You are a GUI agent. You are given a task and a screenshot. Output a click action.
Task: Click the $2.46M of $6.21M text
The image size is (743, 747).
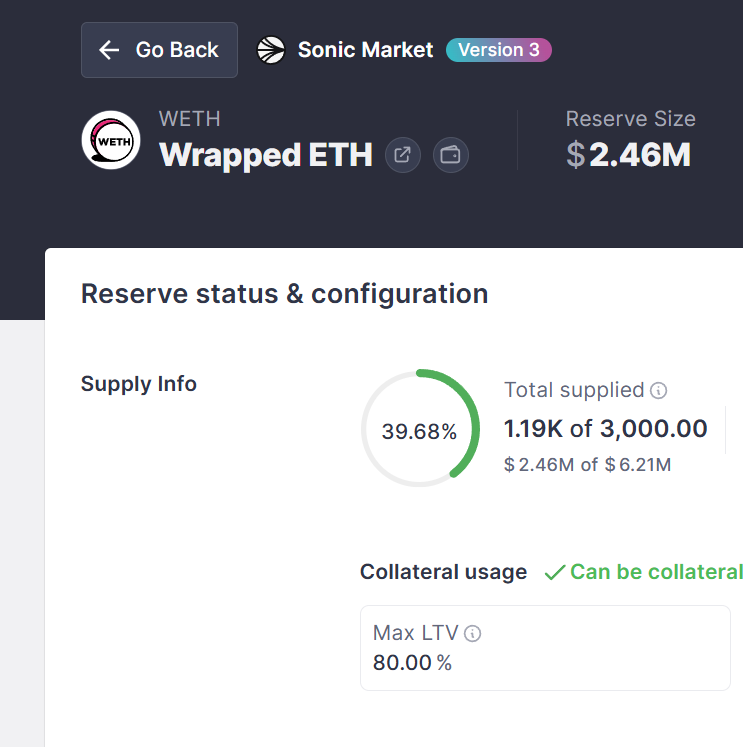587,464
